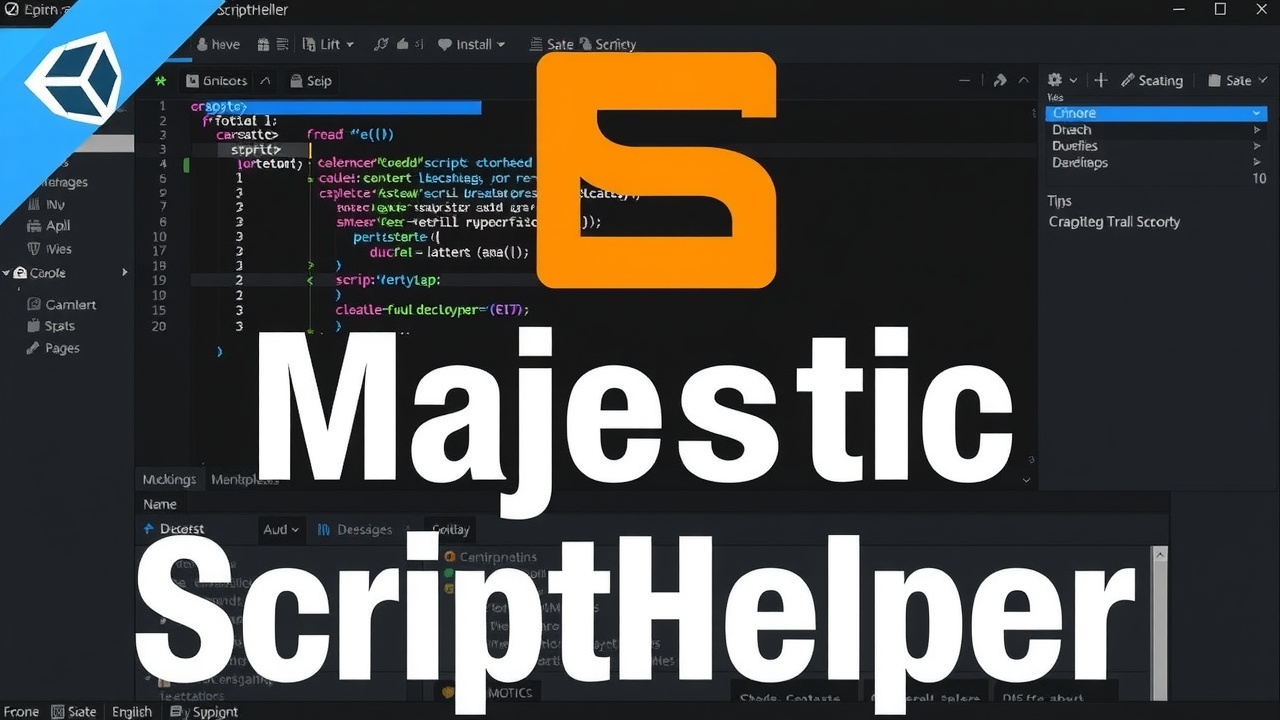Screen dimensions: 1280x720
Task: Expand the Dnech row arrow
Action: click(1257, 130)
